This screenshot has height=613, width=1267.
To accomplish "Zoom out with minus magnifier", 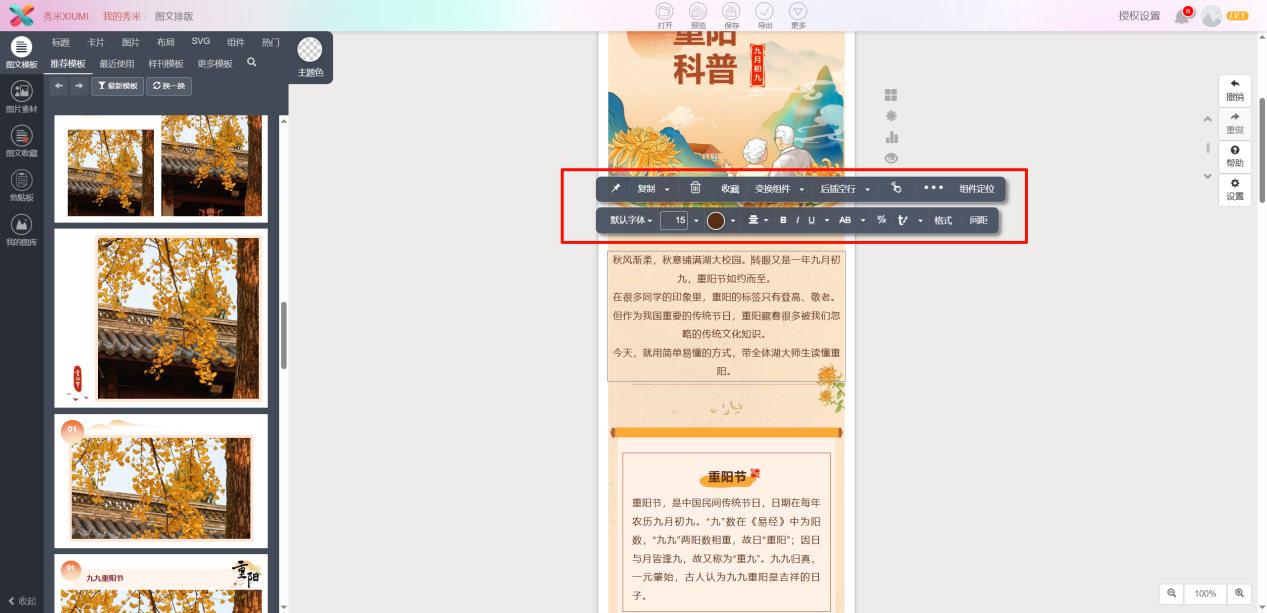I will point(1171,593).
